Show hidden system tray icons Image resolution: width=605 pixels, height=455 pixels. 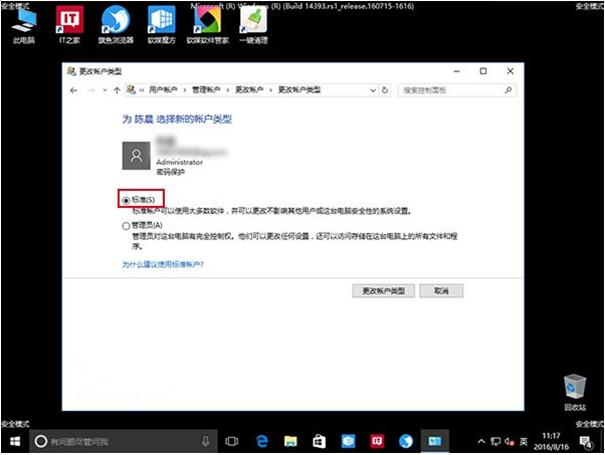tap(482, 441)
